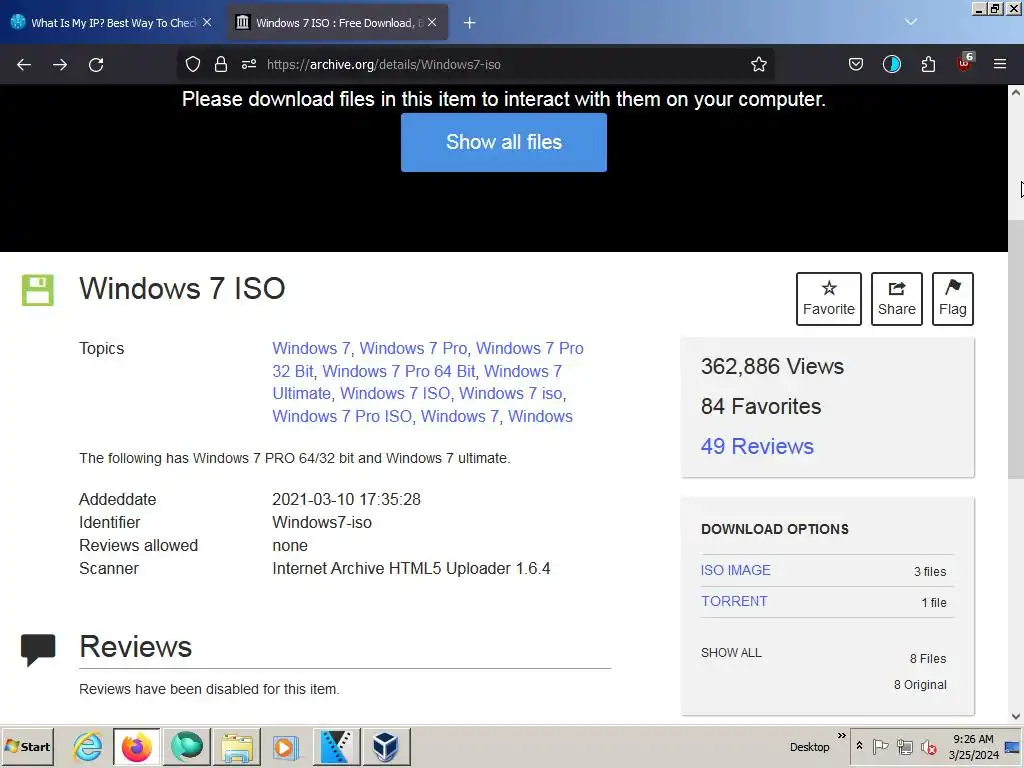Switch to Firefox in the taskbar
The width and height of the screenshot is (1024, 768).
click(136, 746)
